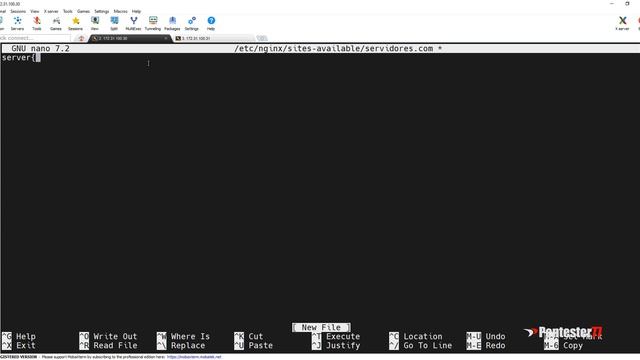Click the 'M-U Undo' nano shortcut
640x360 pixels.
click(x=486, y=336)
